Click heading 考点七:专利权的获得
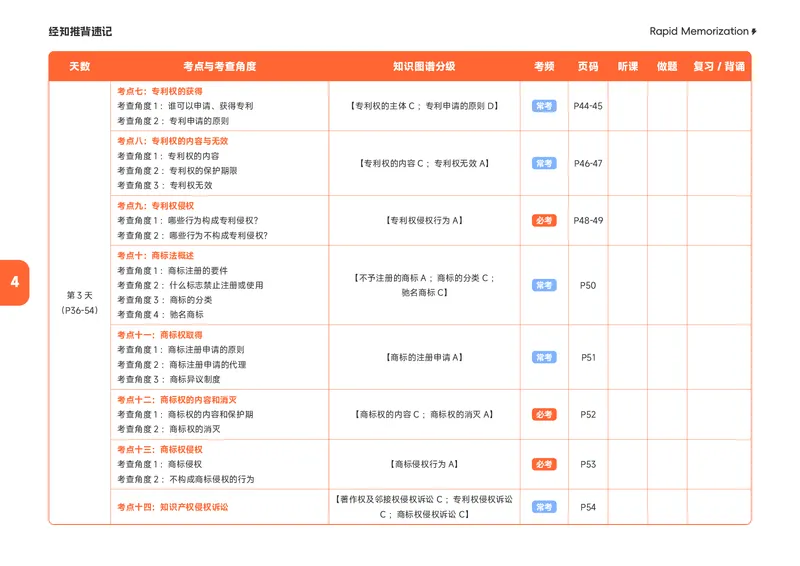The image size is (800, 566). click(160, 91)
